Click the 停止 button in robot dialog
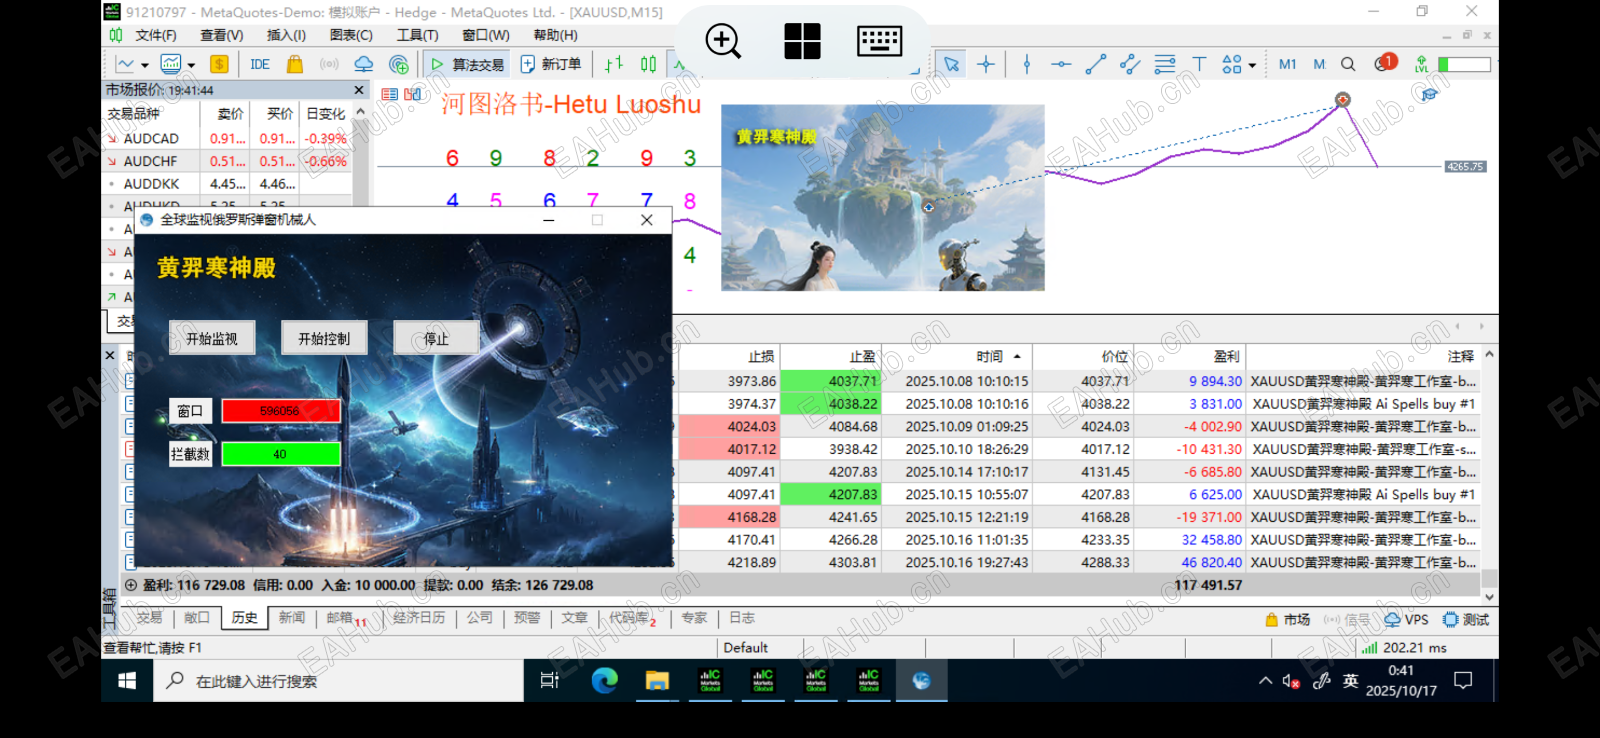The width and height of the screenshot is (1600, 738). coord(436,339)
